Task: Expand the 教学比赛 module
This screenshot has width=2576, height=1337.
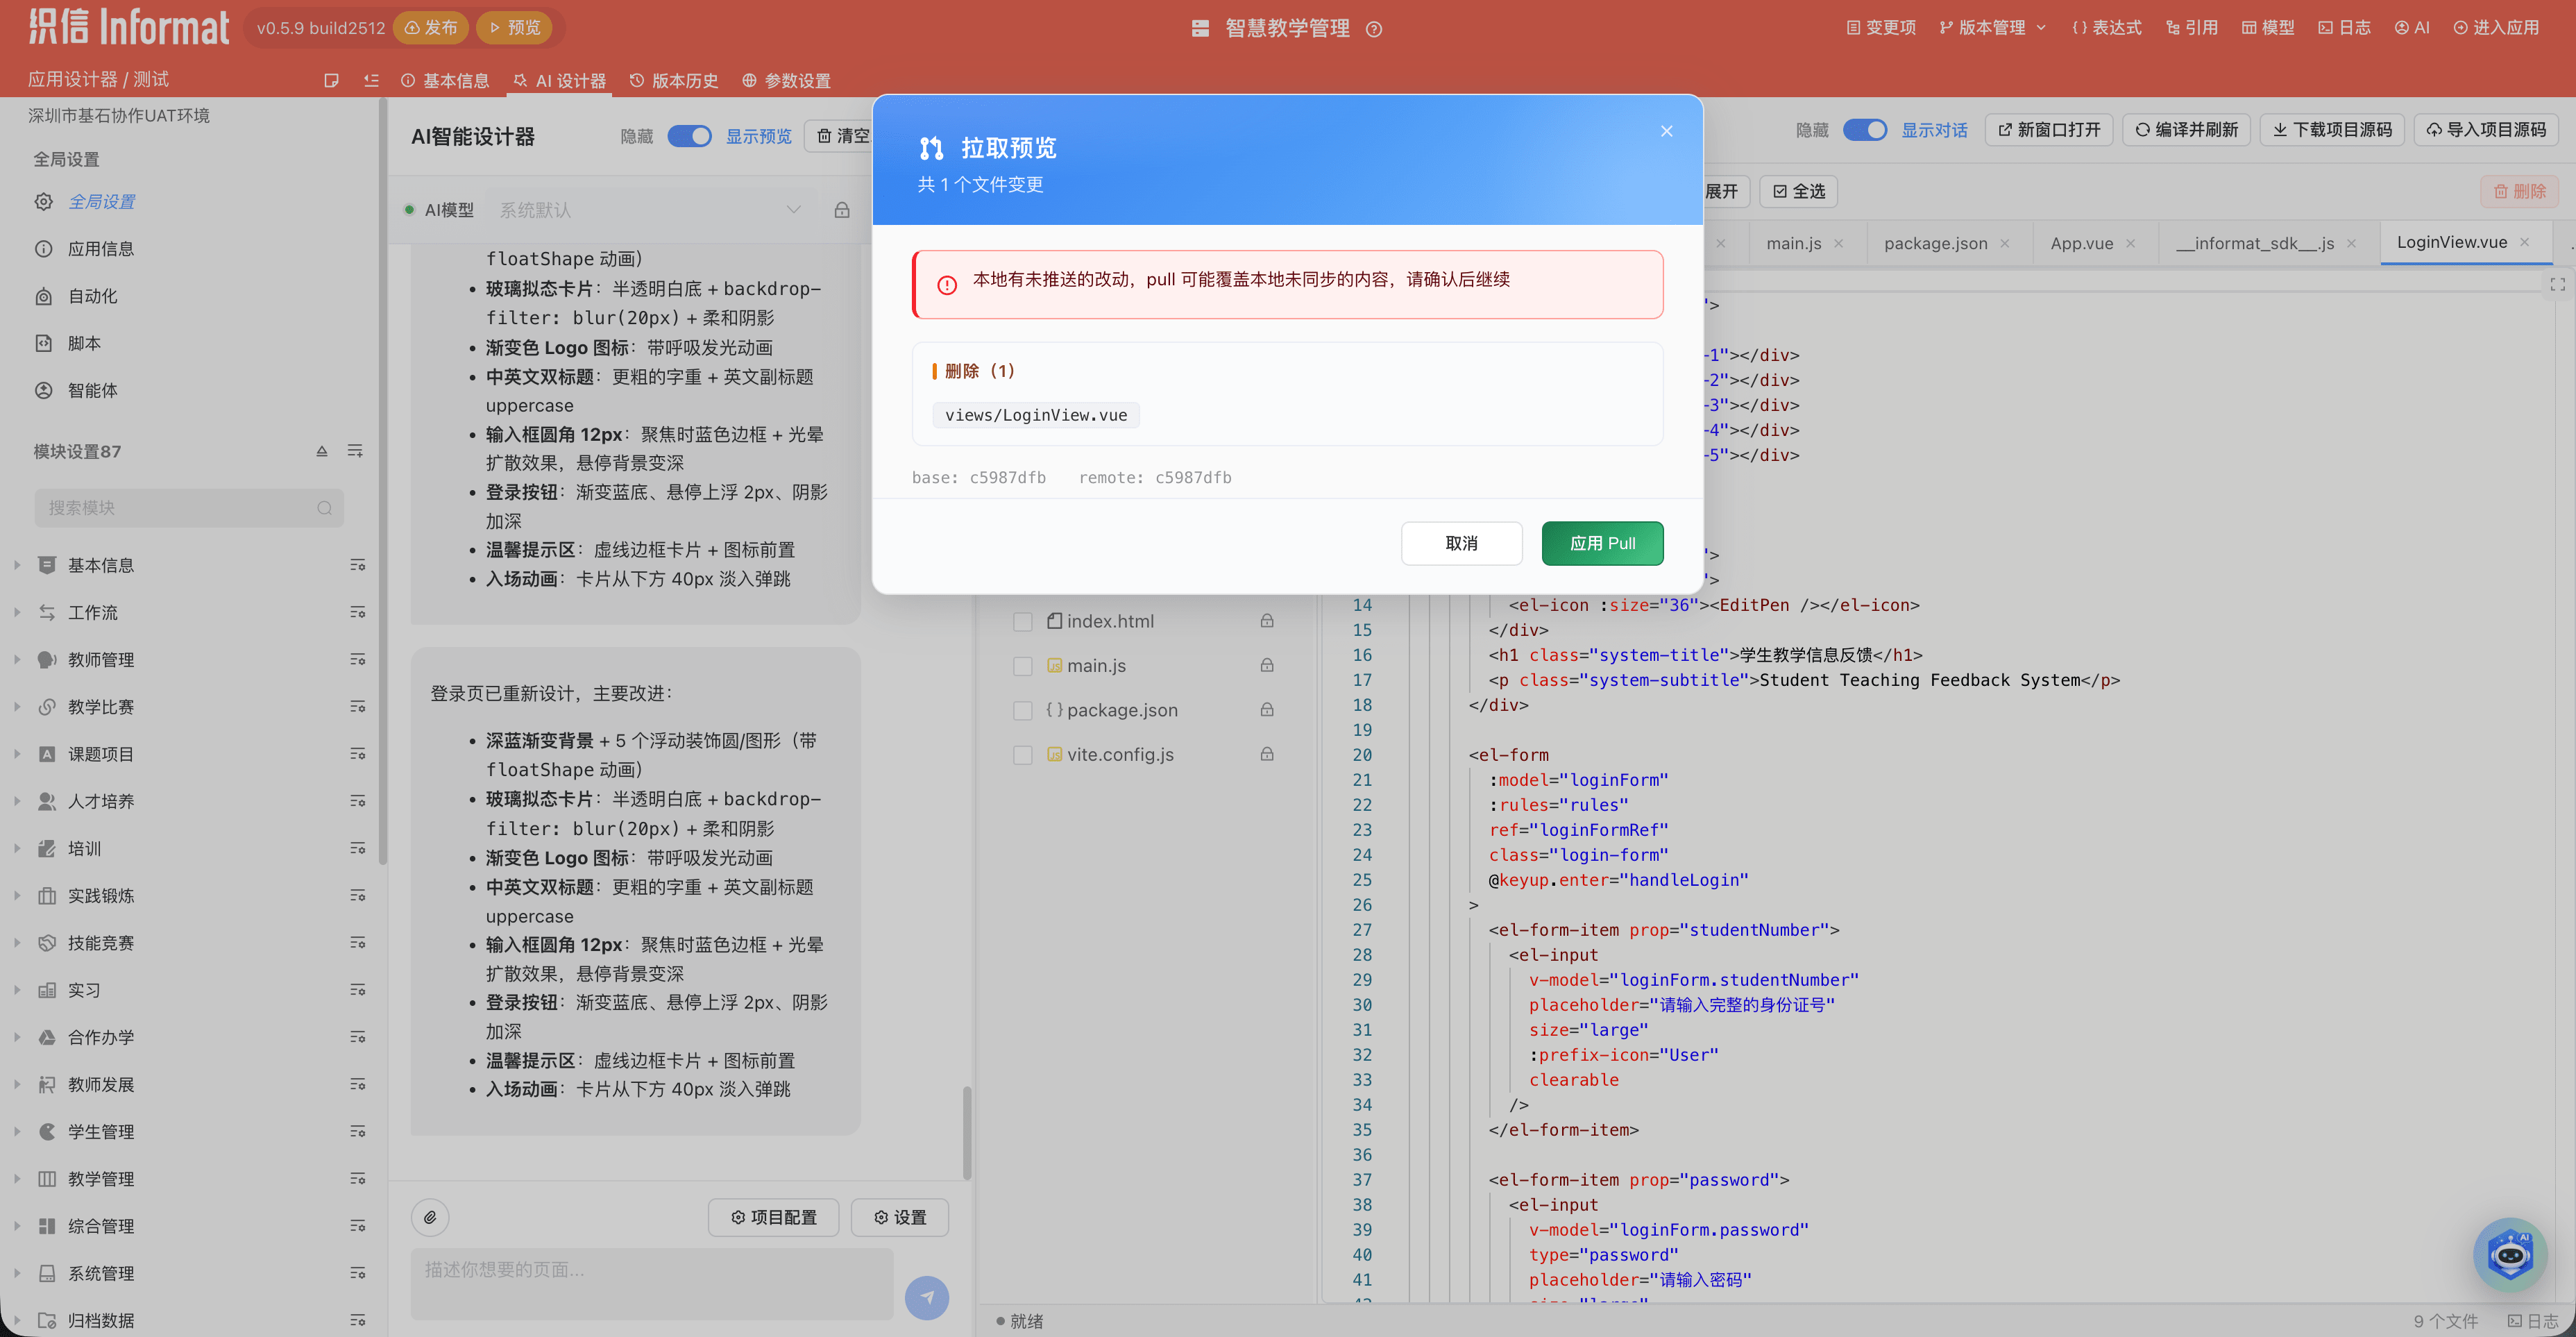Action: [x=17, y=706]
